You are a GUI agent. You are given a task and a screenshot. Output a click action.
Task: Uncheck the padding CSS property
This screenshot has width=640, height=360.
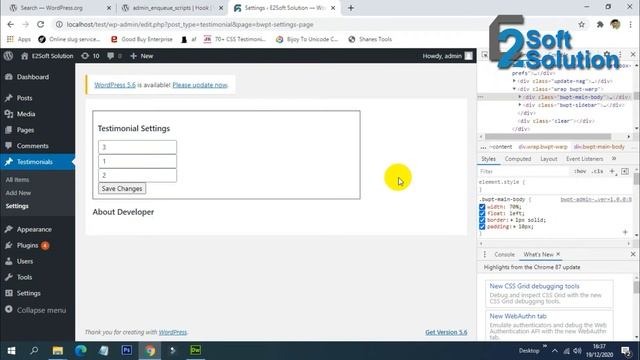[482, 227]
